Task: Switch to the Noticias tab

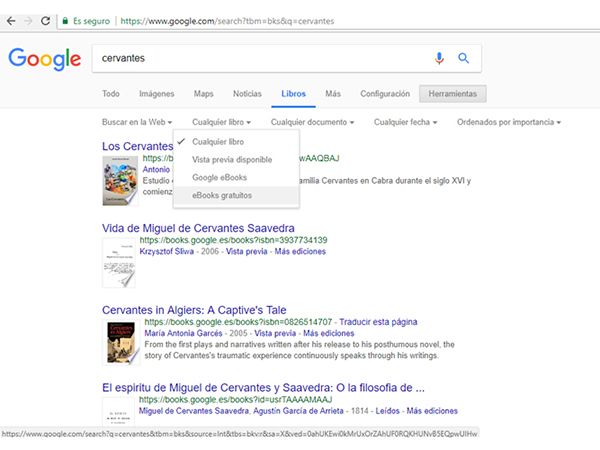Action: 247,94
